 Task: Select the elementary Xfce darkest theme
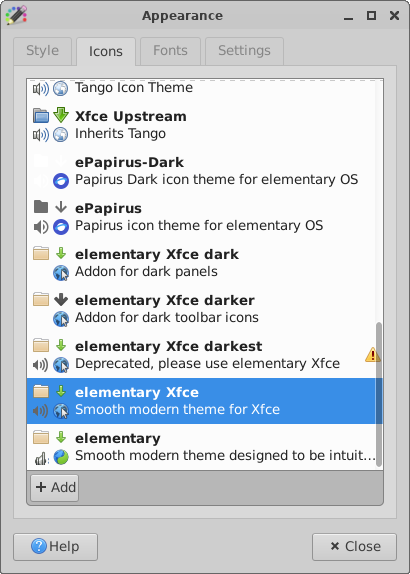[204, 355]
